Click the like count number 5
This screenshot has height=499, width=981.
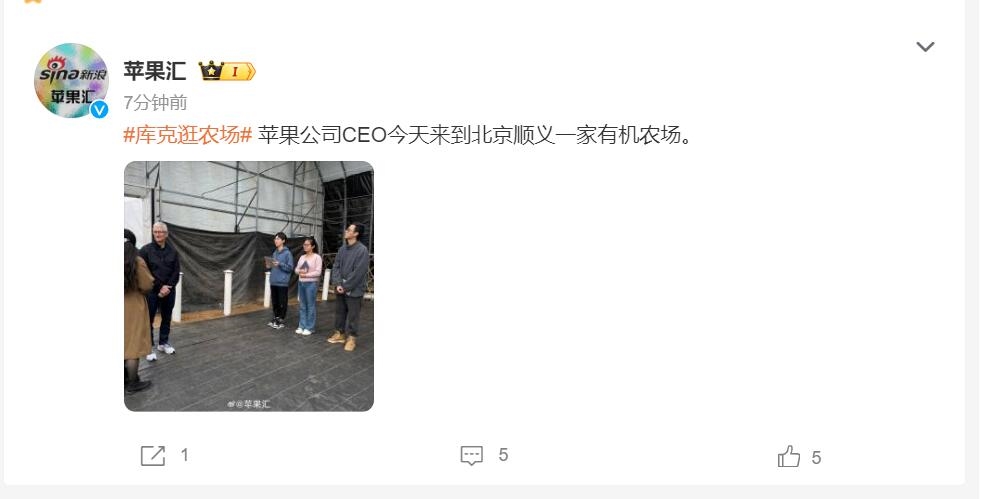[816, 458]
